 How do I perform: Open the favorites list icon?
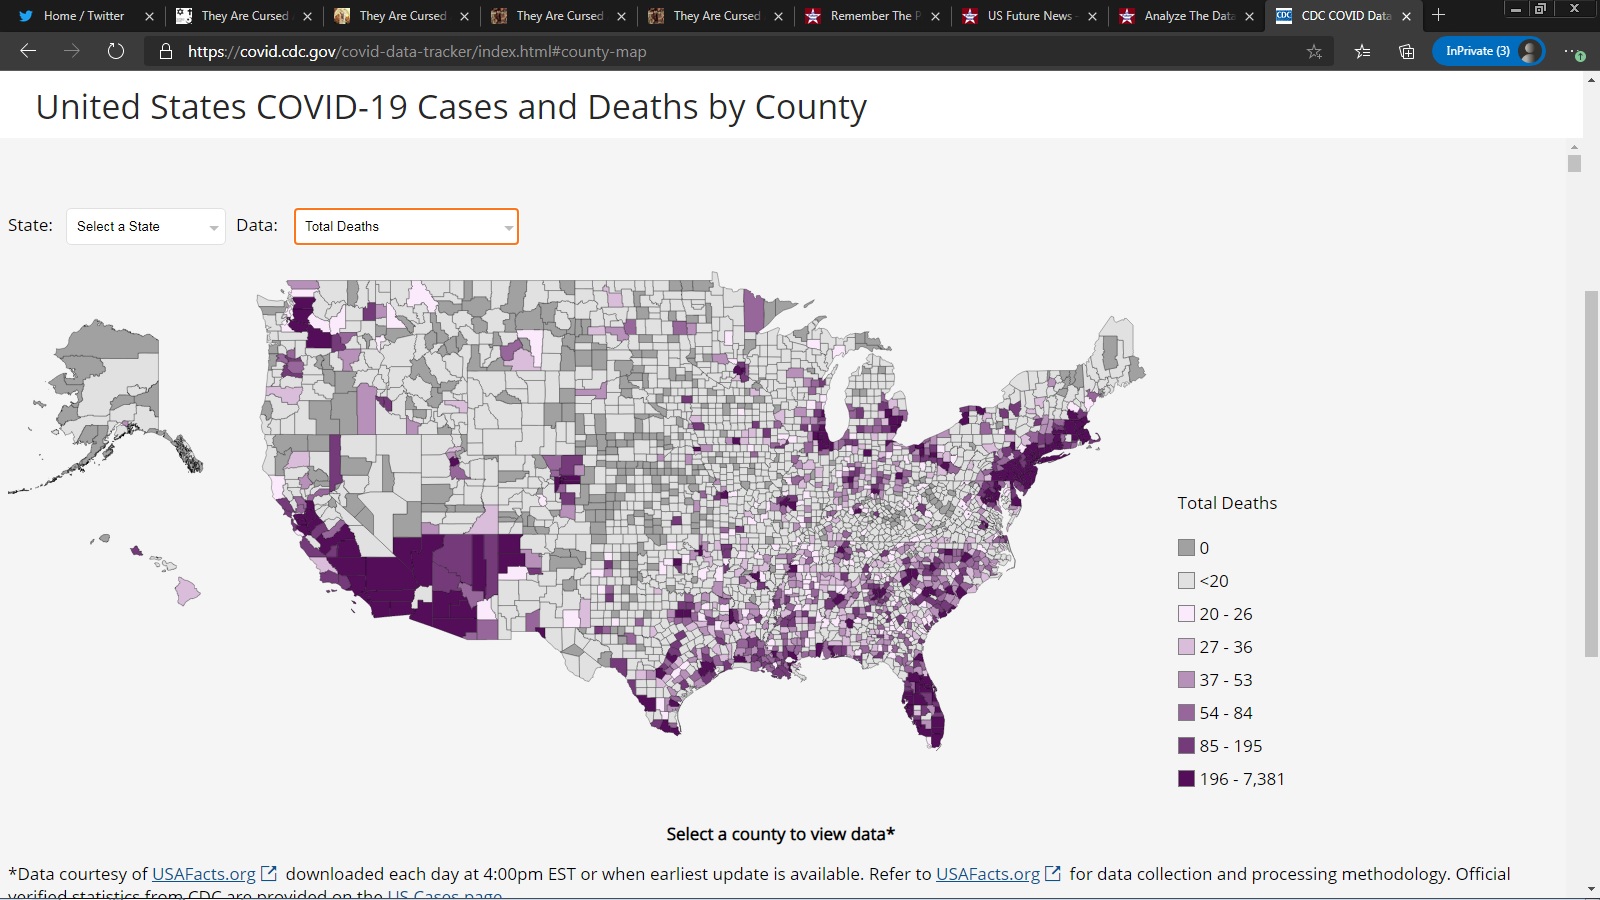point(1362,52)
